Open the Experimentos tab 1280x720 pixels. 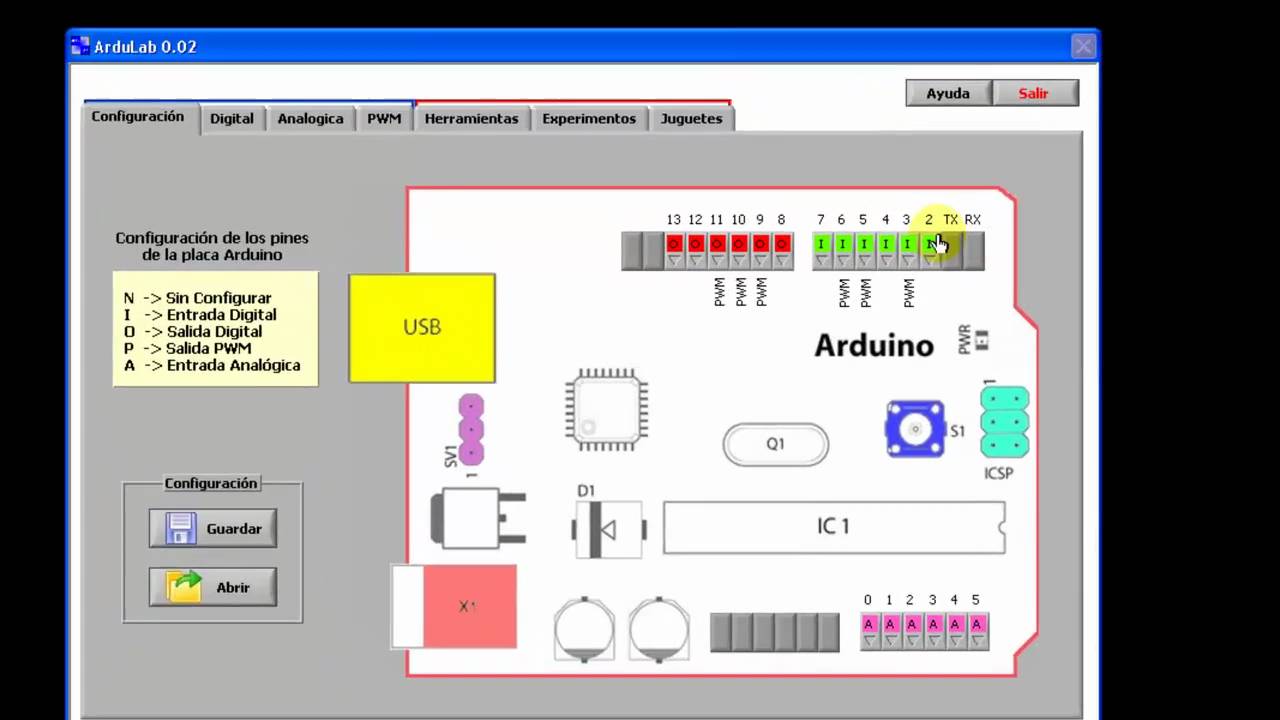click(x=589, y=118)
